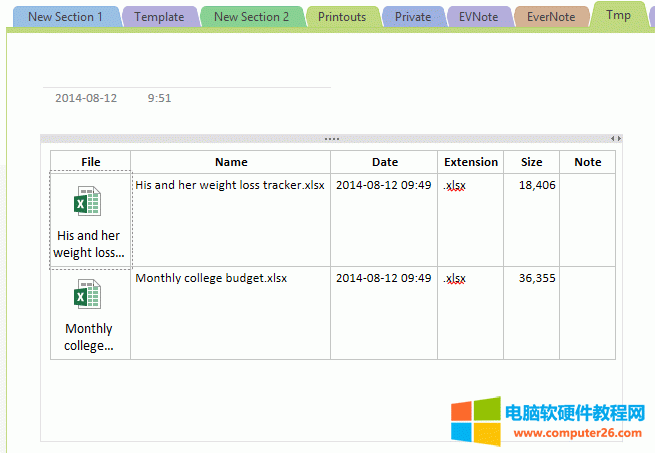Click the note container's dotted drag handle
Image resolution: width=655 pixels, height=453 pixels.
[331, 138]
